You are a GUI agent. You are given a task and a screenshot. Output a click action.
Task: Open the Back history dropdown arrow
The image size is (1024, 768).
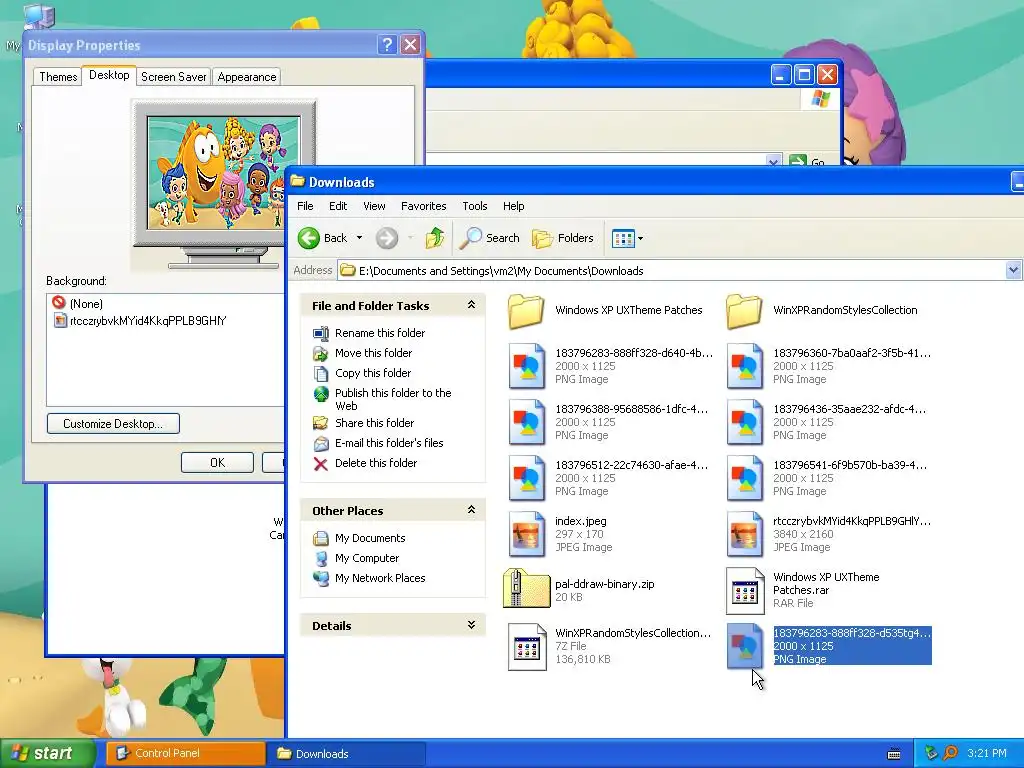click(359, 238)
